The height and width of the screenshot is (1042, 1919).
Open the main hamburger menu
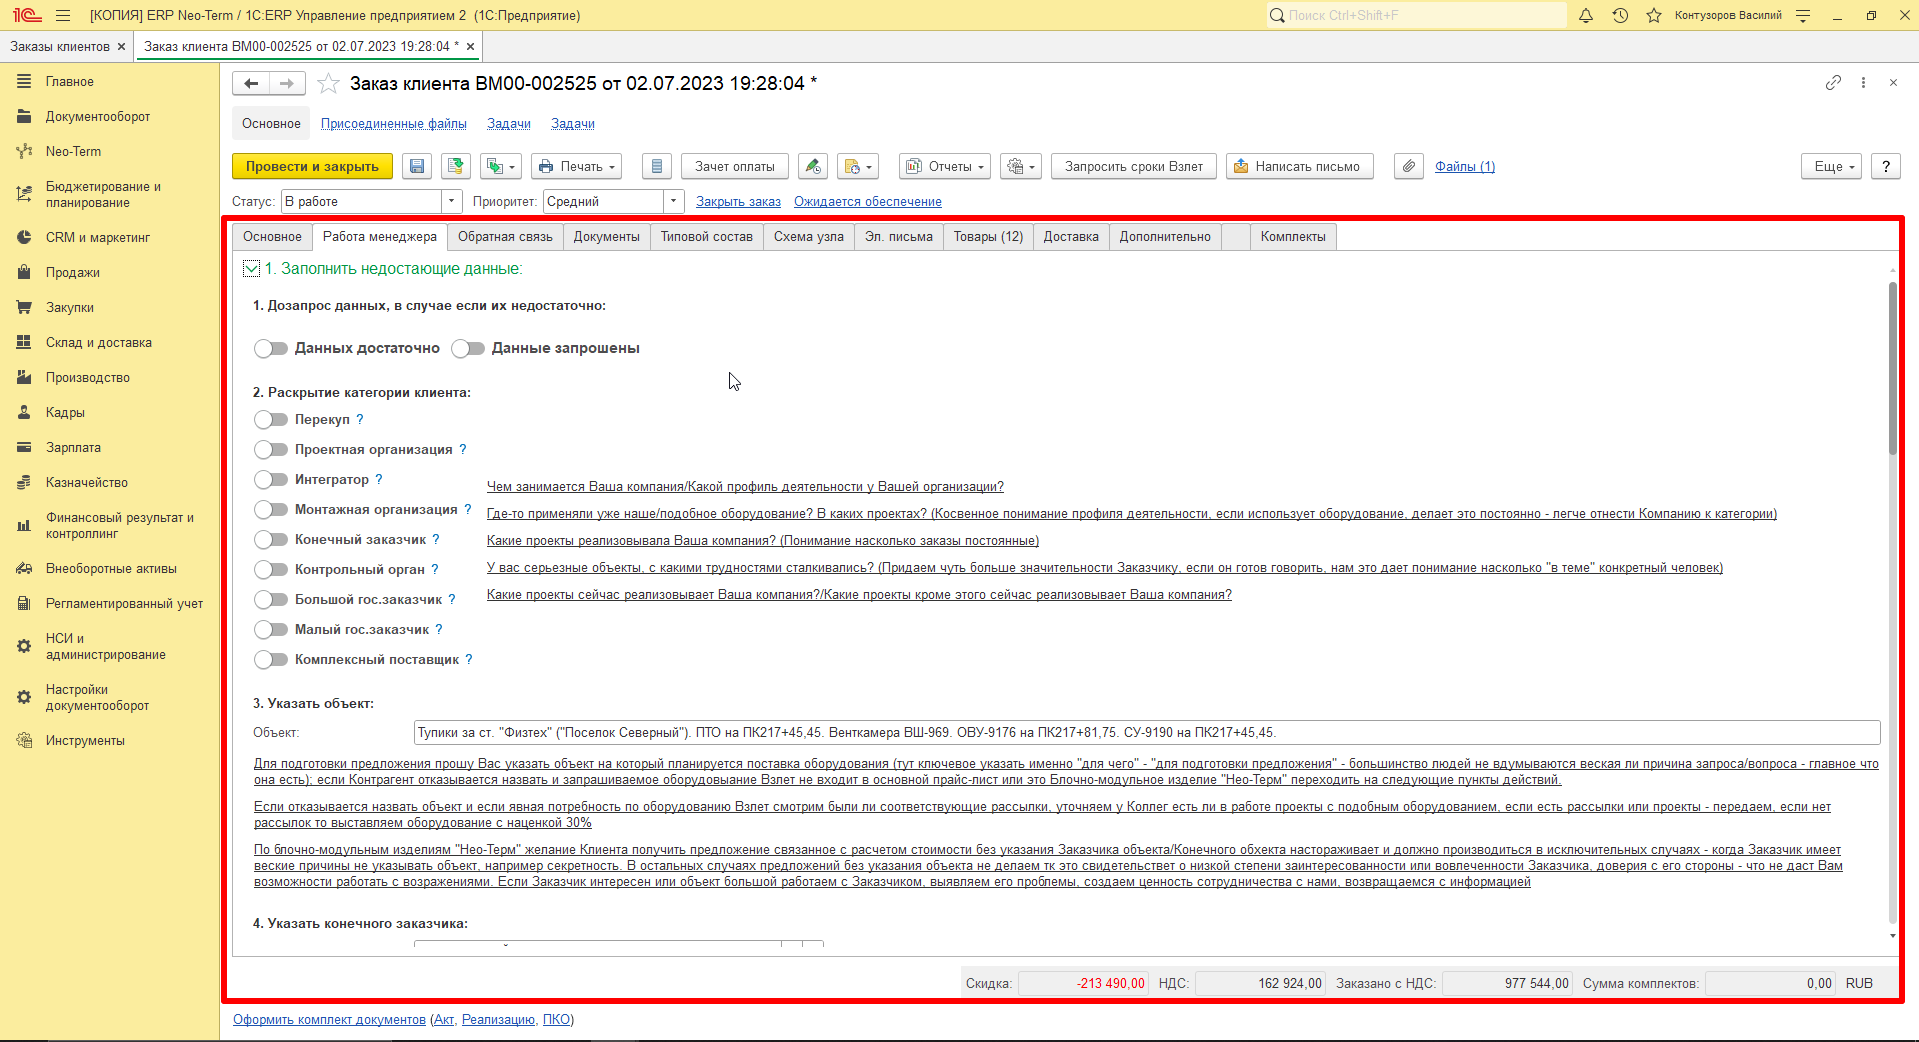(x=63, y=15)
